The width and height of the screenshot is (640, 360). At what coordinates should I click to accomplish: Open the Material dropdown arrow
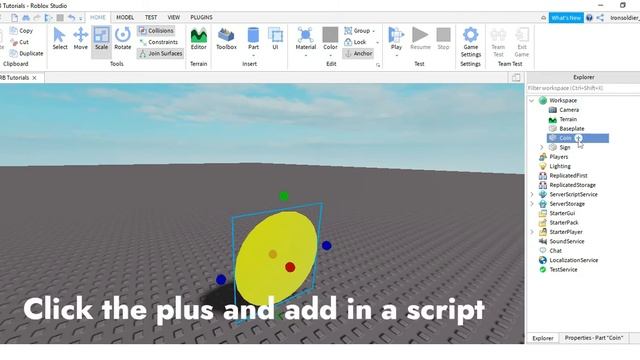pyautogui.click(x=305, y=55)
